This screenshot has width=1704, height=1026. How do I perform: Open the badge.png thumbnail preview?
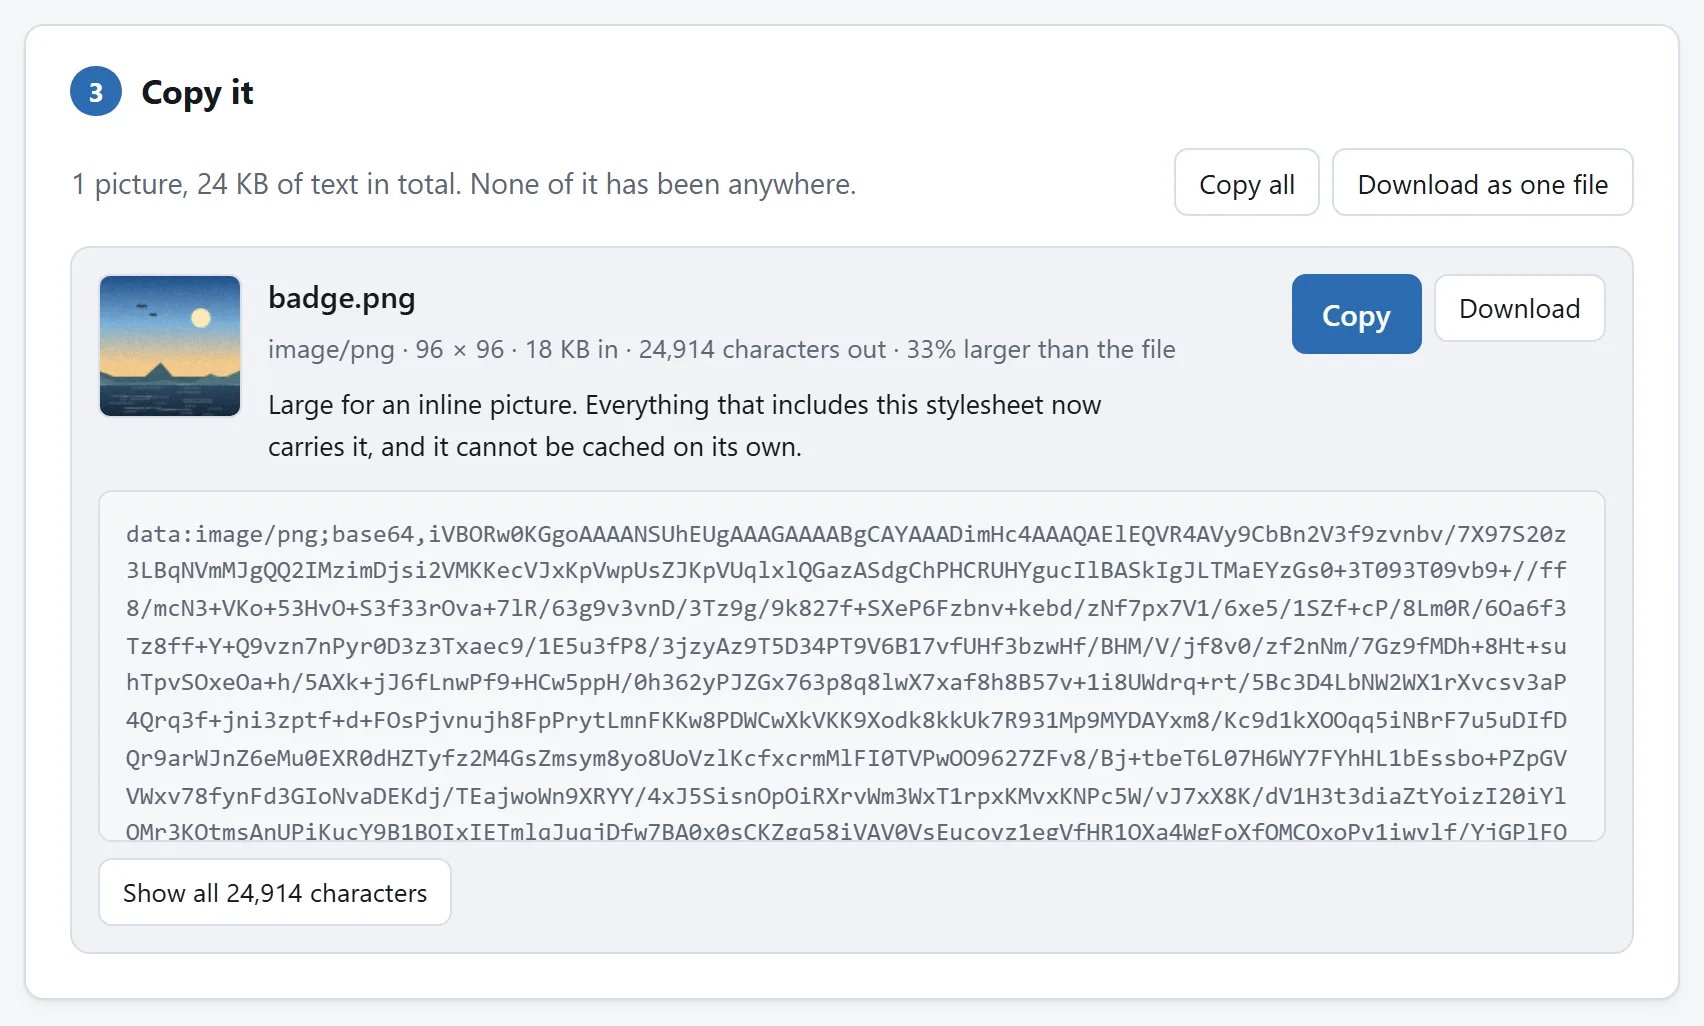tap(170, 346)
